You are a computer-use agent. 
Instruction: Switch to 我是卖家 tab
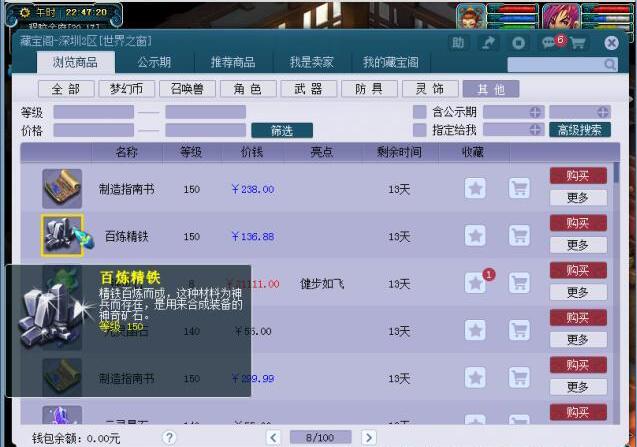pos(312,63)
